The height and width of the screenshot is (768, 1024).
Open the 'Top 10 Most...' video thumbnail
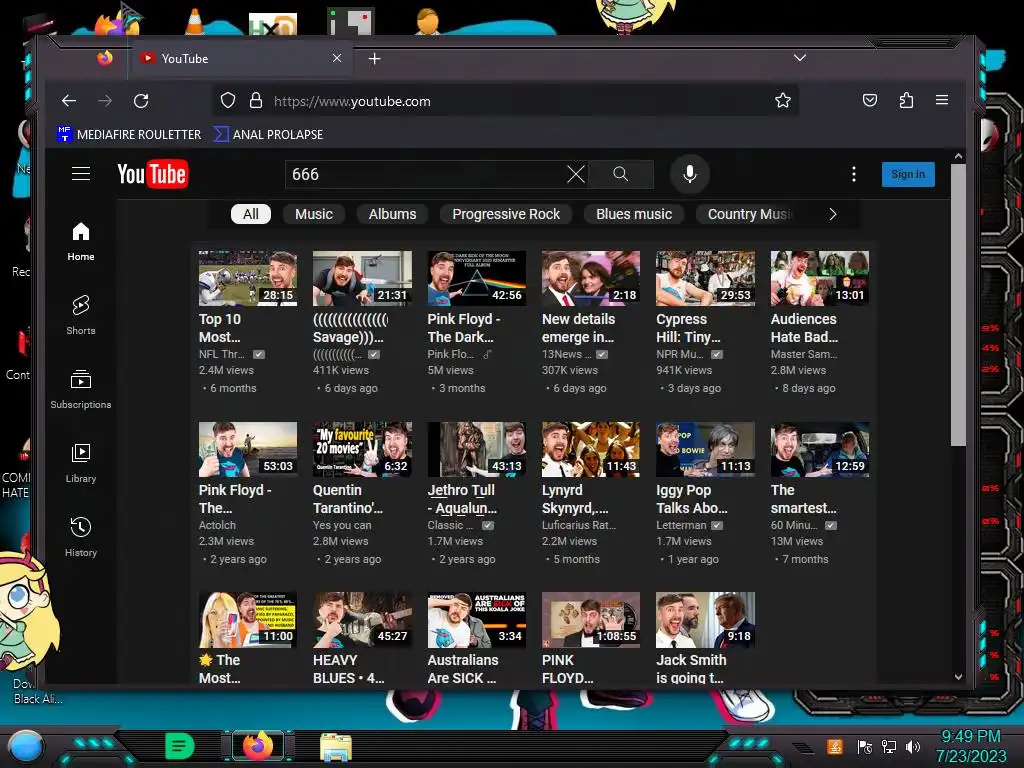point(248,278)
